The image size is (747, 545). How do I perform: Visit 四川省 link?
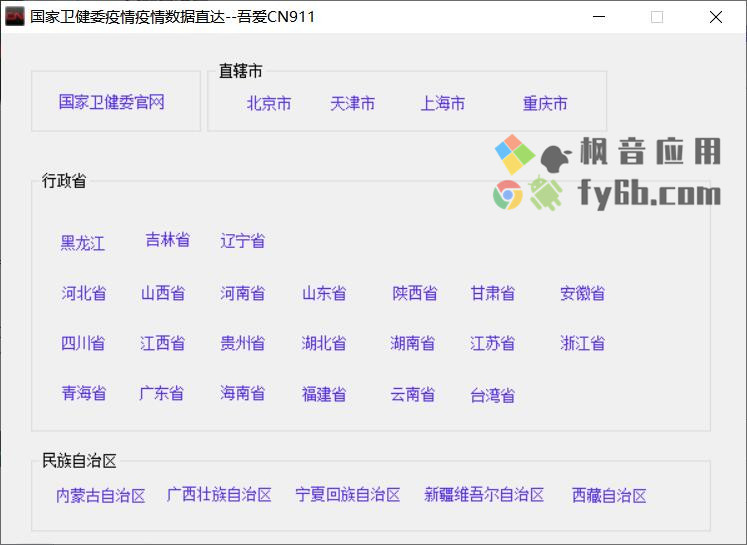83,343
